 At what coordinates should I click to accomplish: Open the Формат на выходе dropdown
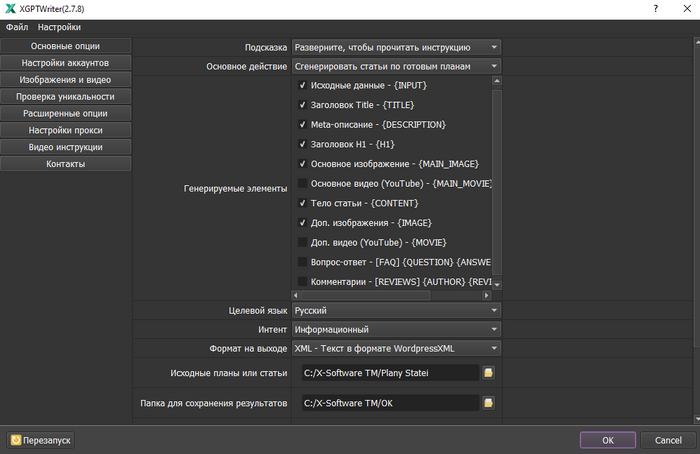point(396,348)
